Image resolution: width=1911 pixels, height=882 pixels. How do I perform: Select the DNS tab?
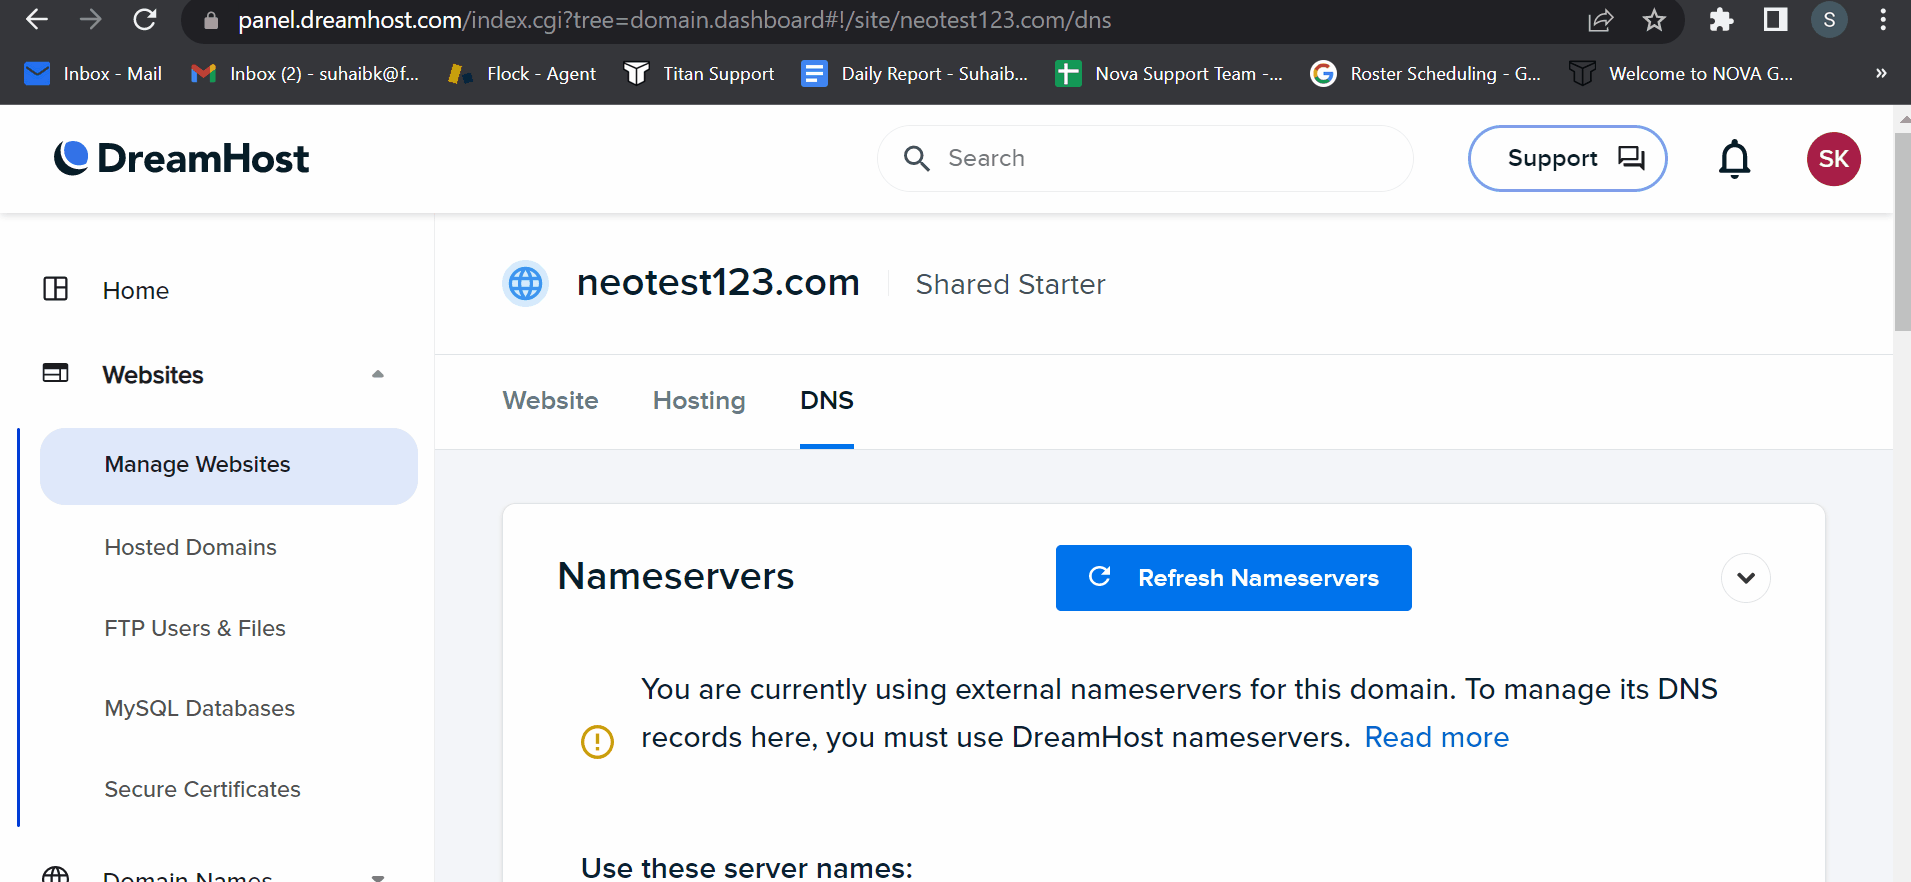coord(827,401)
